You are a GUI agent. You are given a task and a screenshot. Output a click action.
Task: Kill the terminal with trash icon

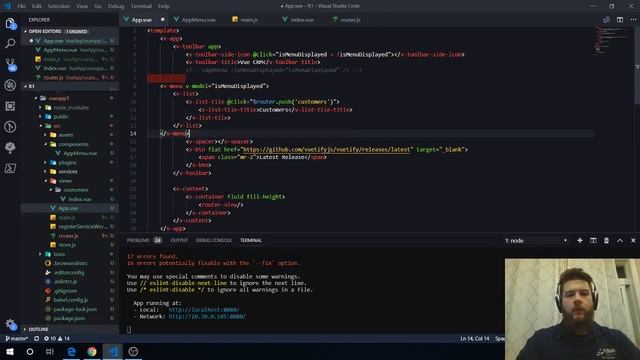pos(607,240)
